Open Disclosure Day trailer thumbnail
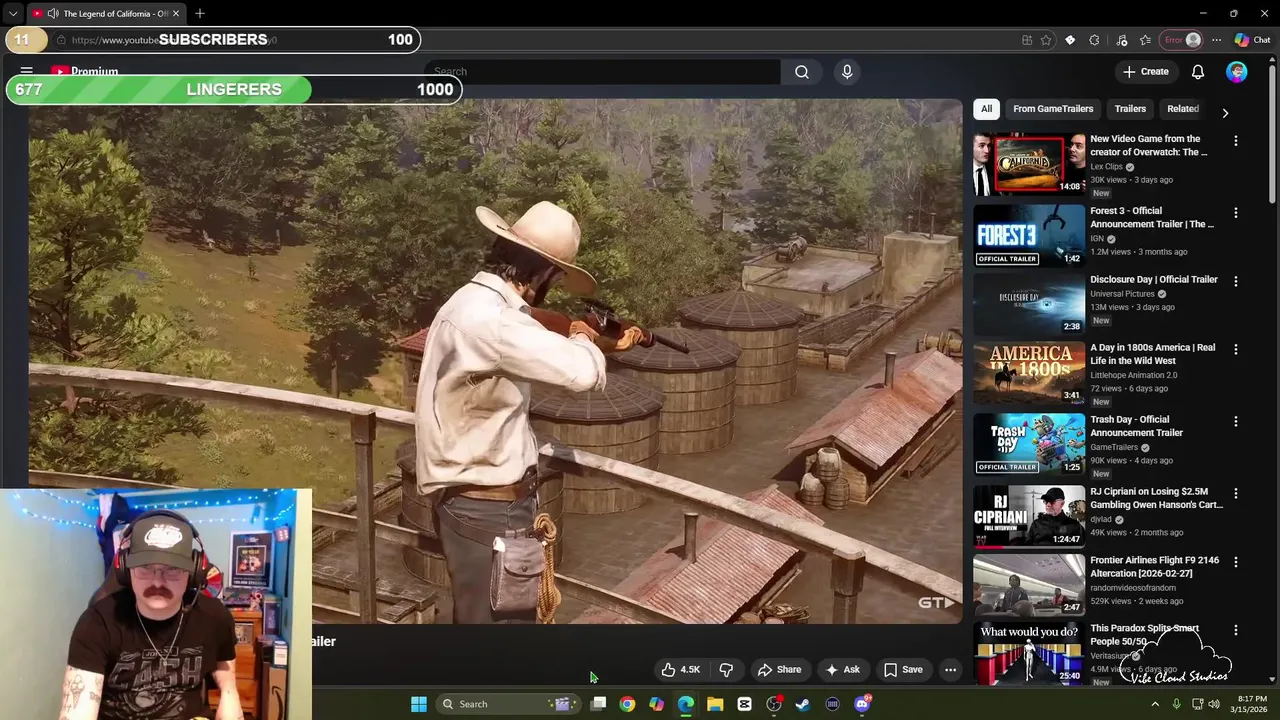 point(1029,304)
